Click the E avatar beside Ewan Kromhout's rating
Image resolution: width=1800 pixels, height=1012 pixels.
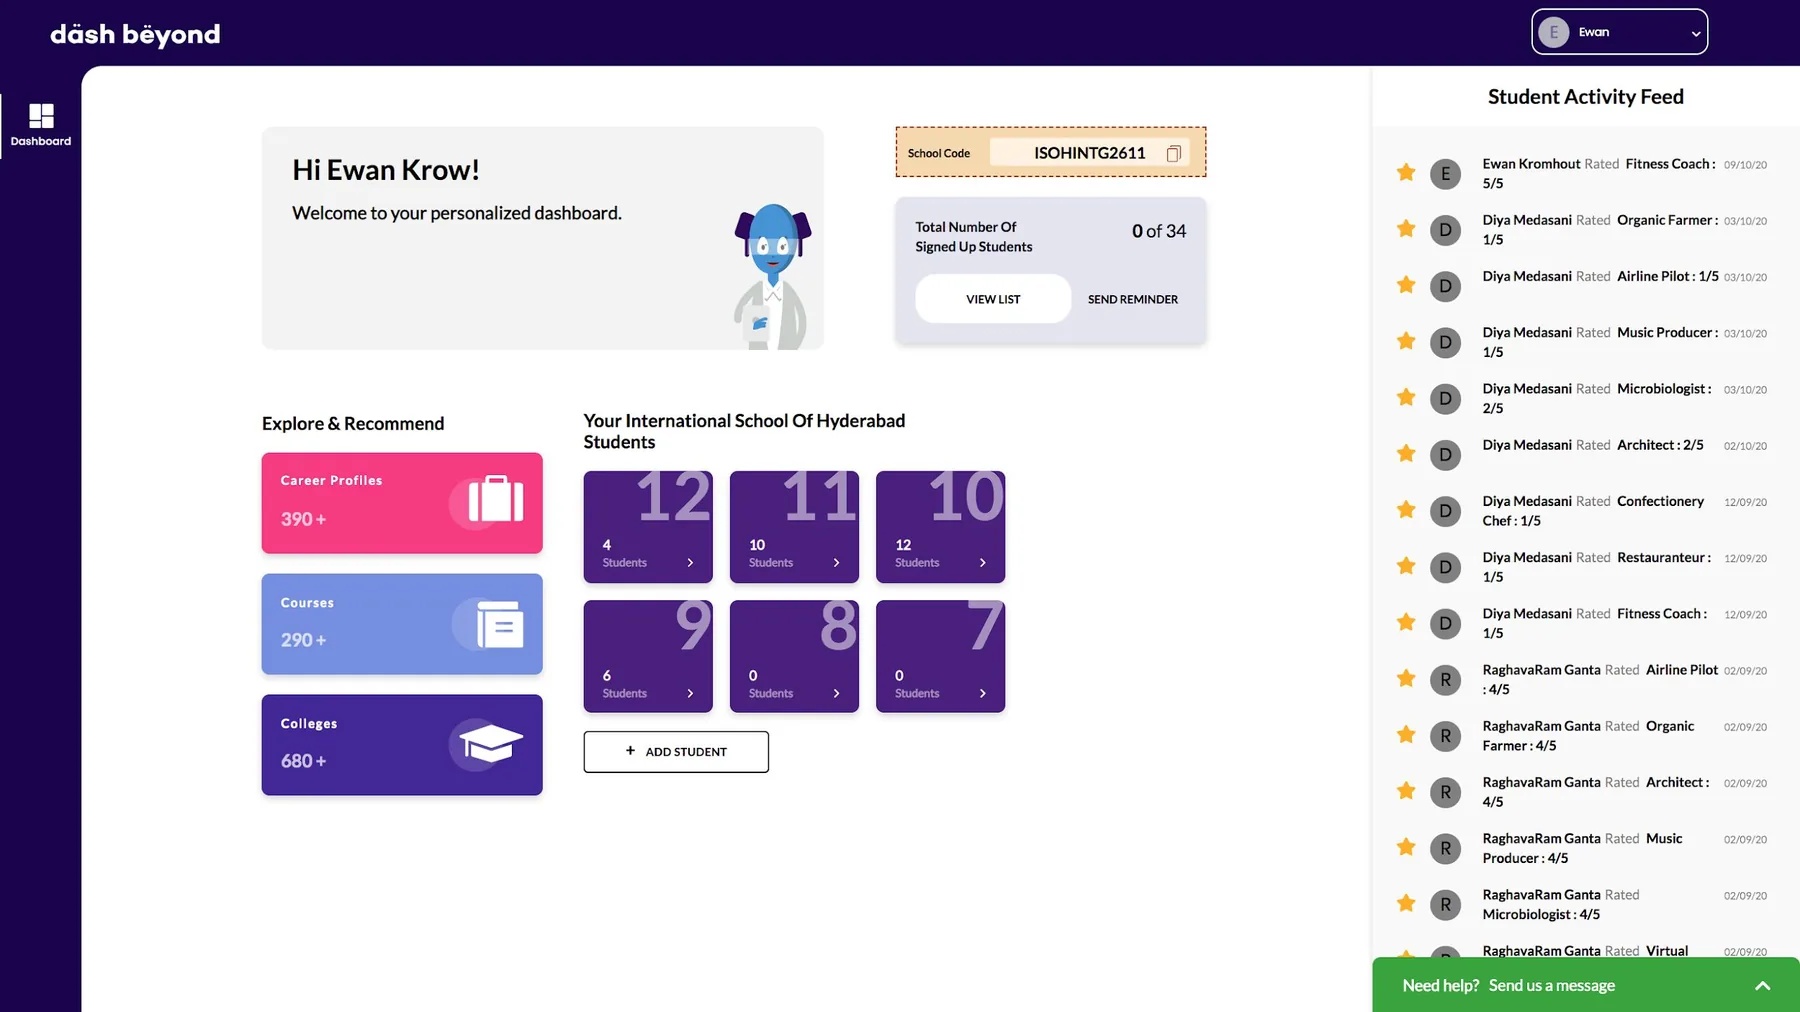(1445, 174)
